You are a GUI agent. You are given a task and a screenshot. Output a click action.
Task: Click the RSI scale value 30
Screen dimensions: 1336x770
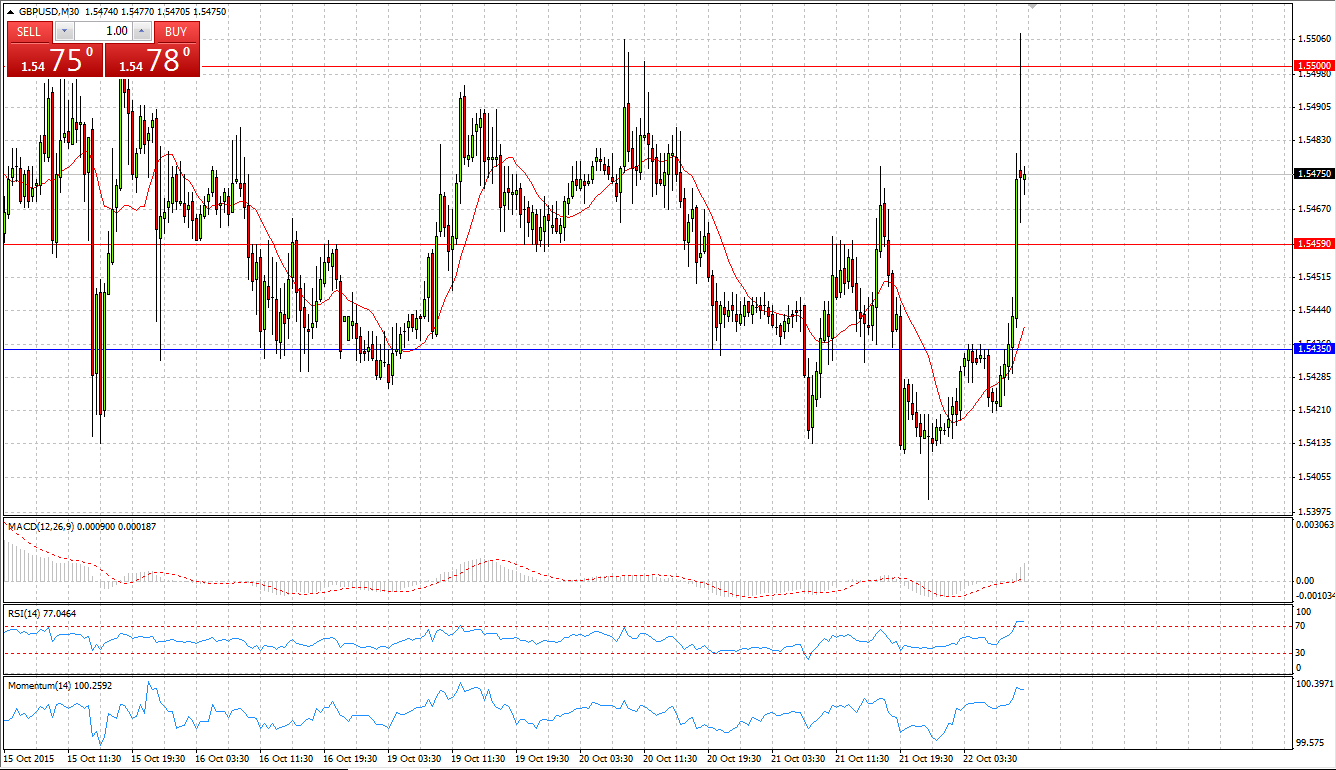(1302, 653)
